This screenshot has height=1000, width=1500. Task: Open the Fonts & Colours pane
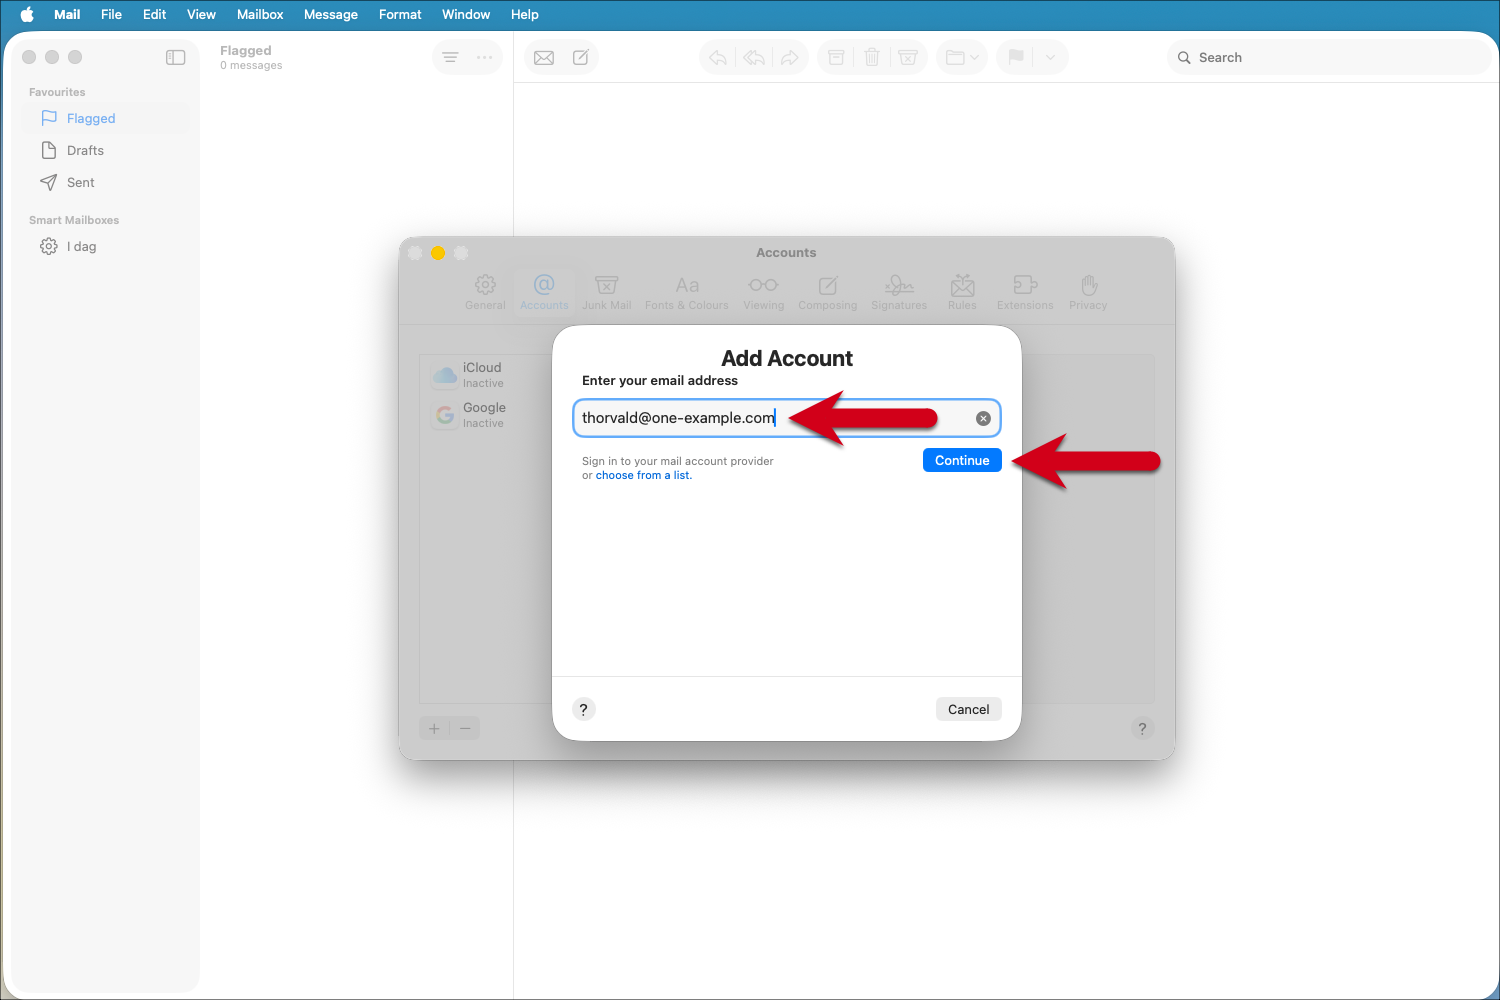(686, 291)
